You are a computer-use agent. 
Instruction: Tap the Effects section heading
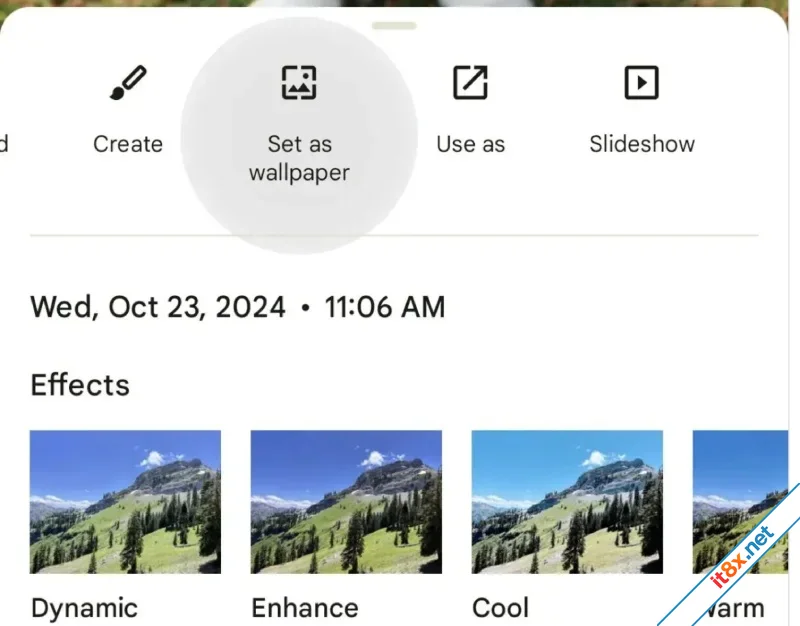pyautogui.click(x=80, y=385)
